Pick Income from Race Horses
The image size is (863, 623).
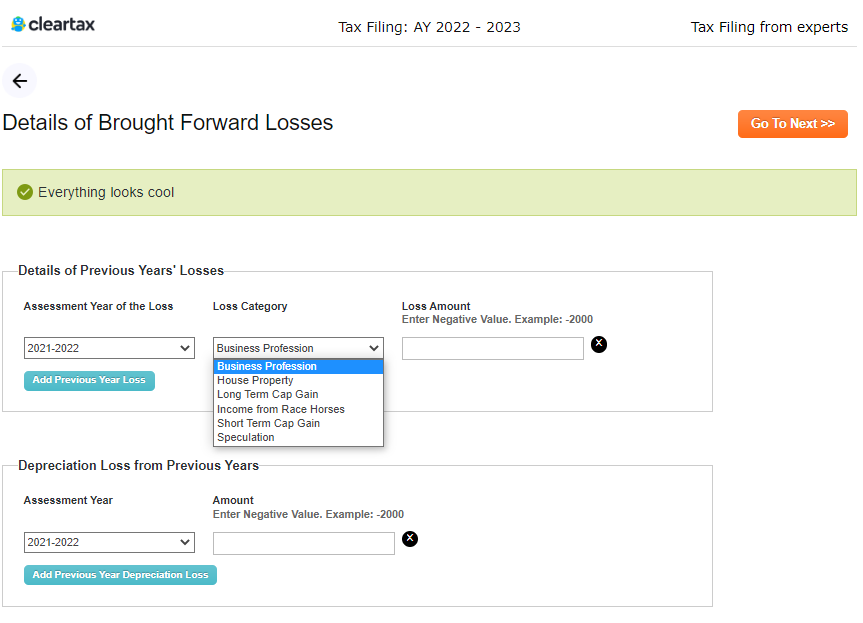click(x=298, y=409)
